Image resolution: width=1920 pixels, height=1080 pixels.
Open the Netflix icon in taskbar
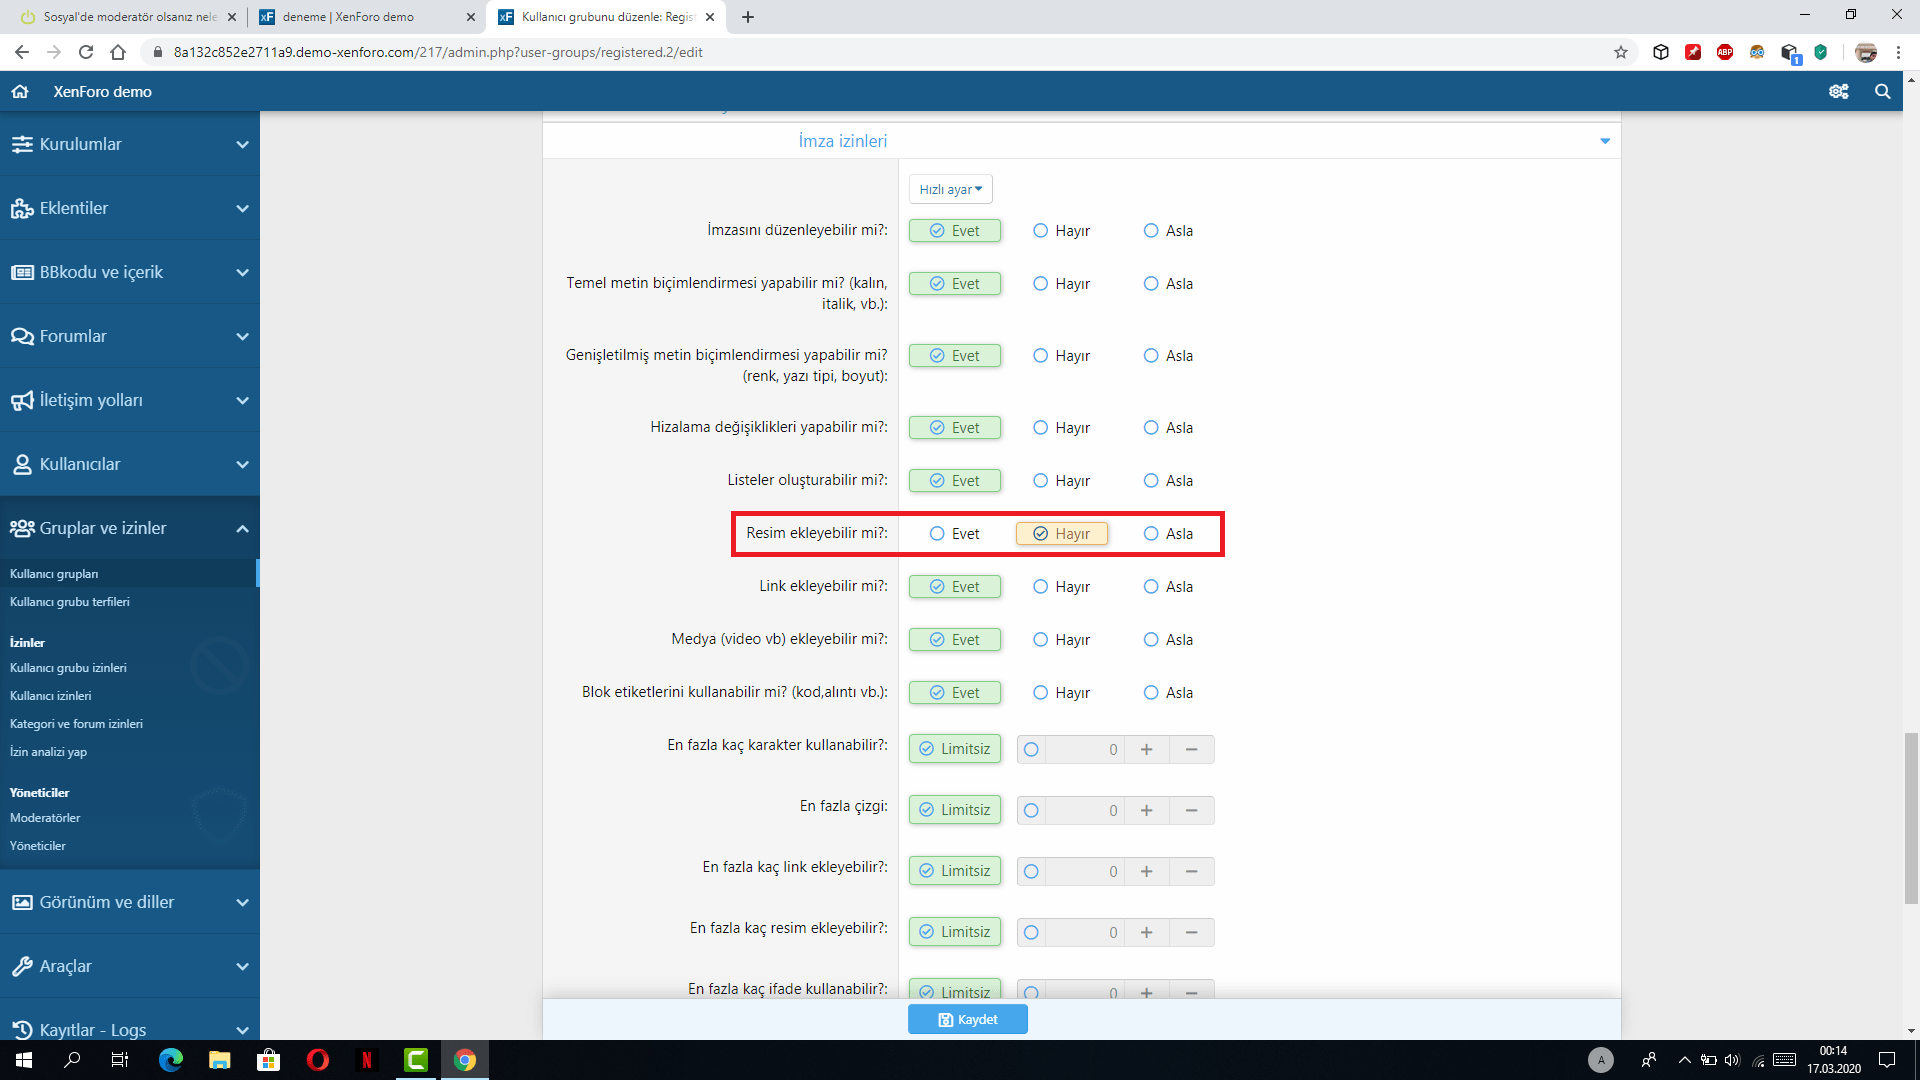tap(367, 1060)
